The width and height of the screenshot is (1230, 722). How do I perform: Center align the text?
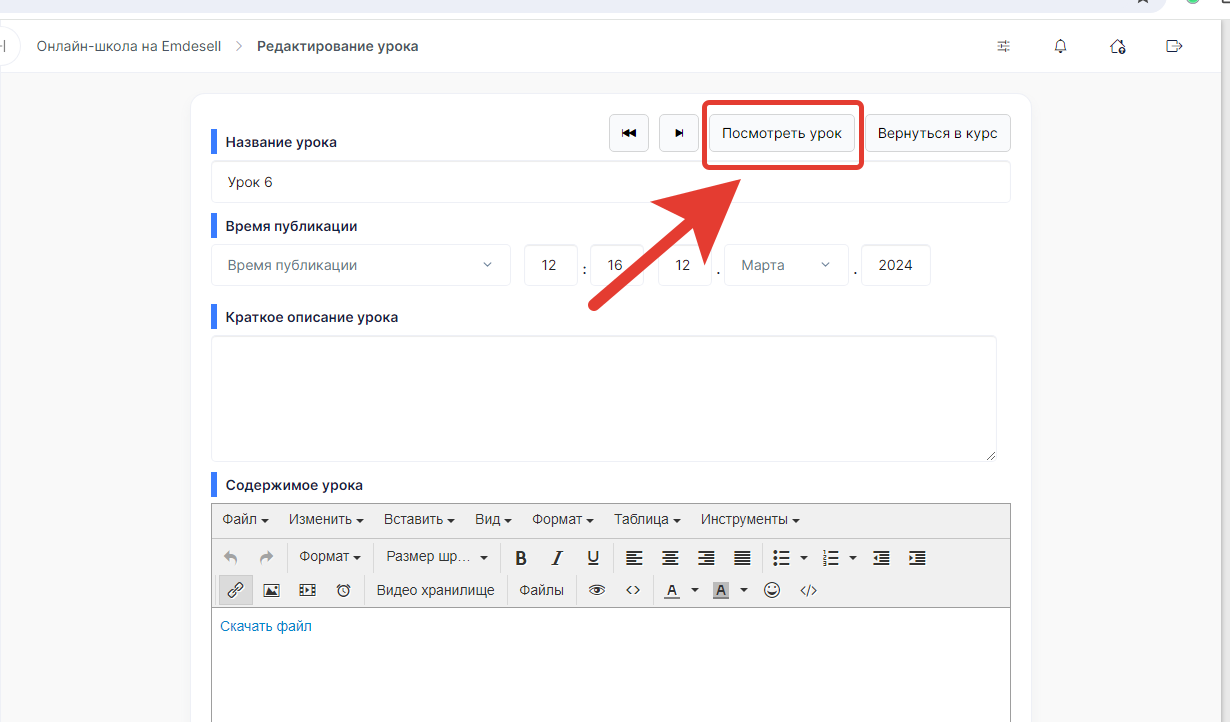[x=670, y=558]
